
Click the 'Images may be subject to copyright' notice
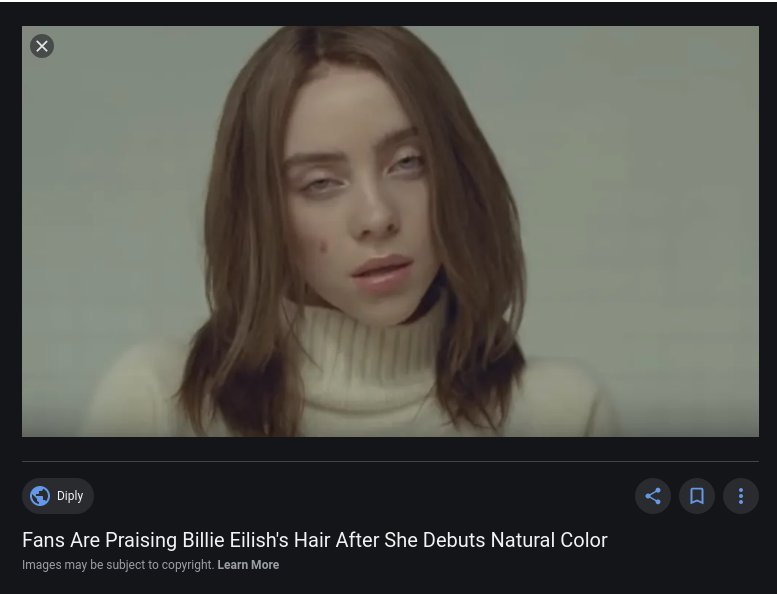pos(118,565)
